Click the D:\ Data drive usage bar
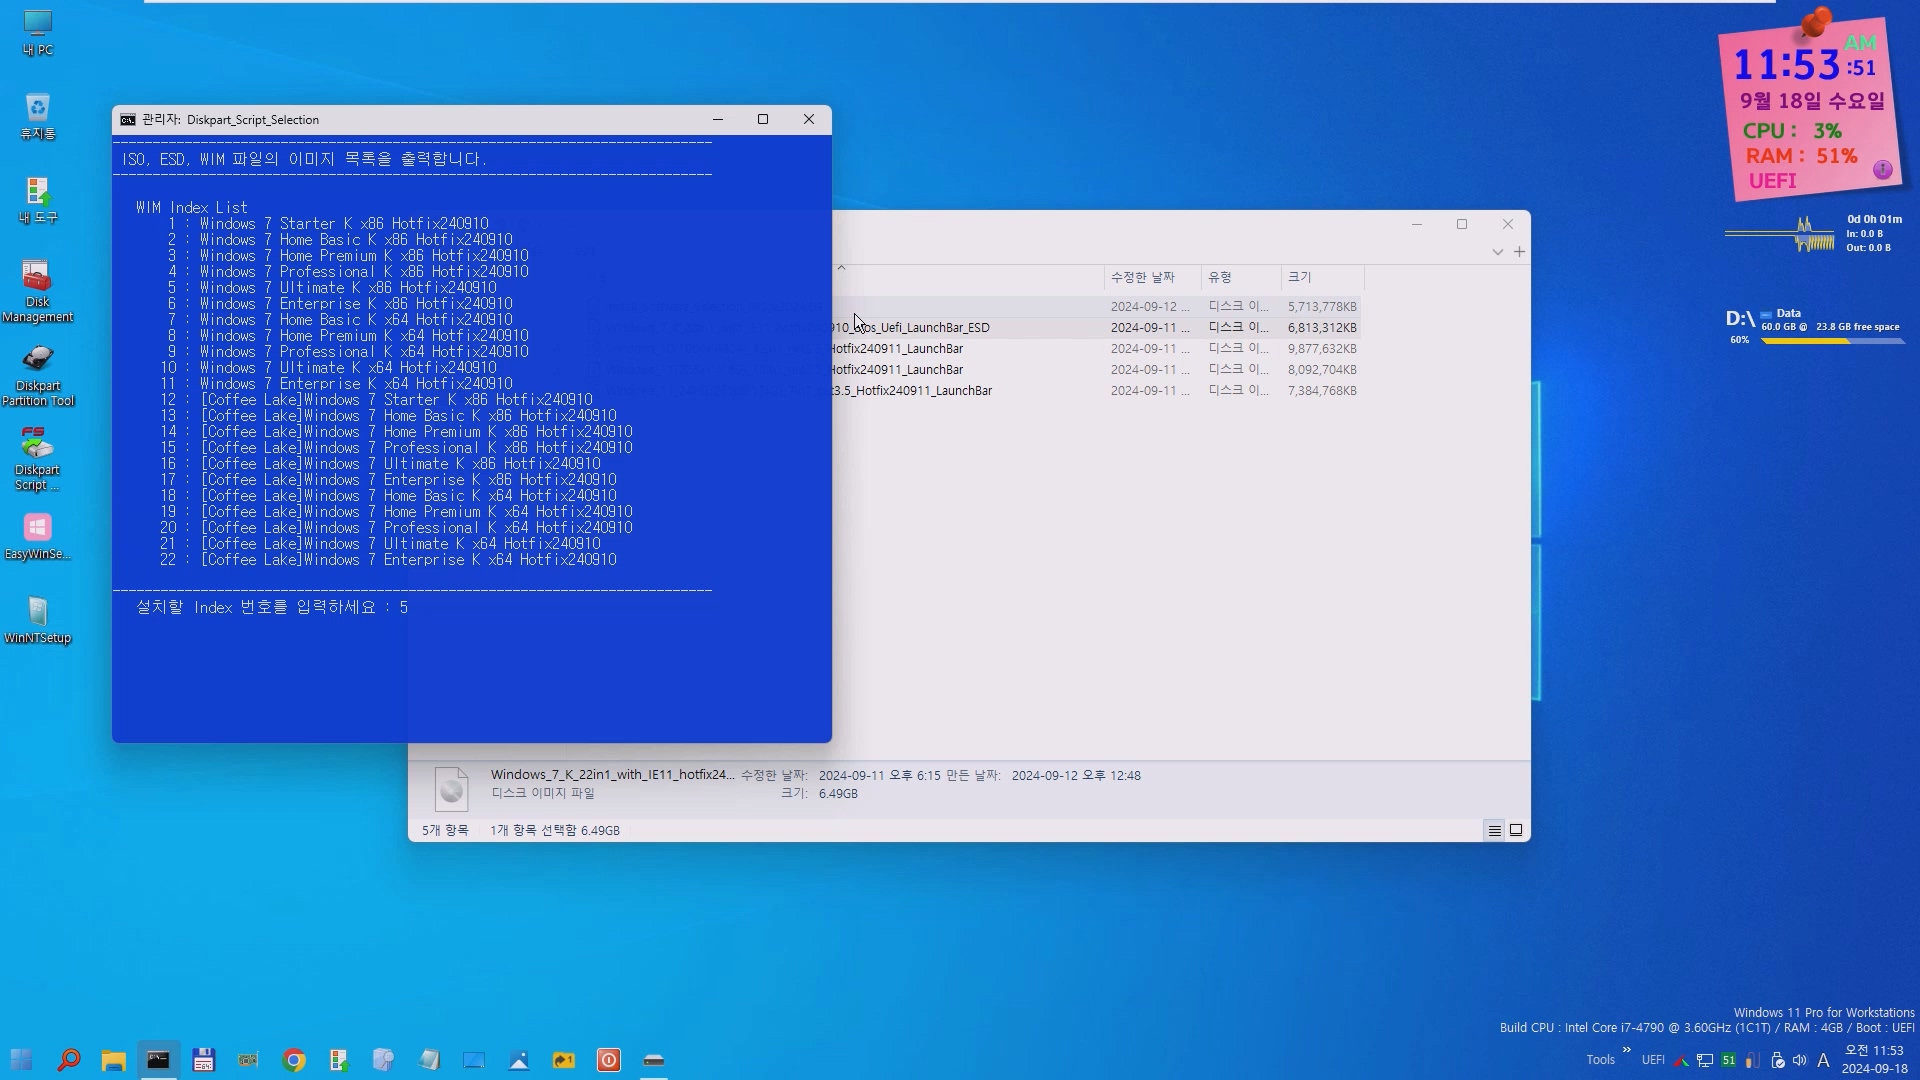Viewport: 1920px width, 1080px height. [x=1832, y=341]
